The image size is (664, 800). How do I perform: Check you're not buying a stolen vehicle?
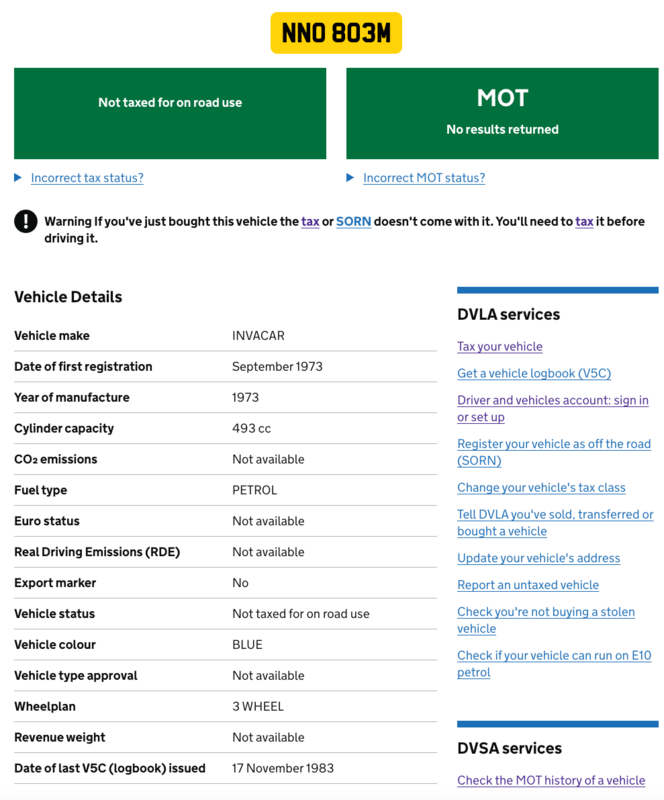coord(545,612)
